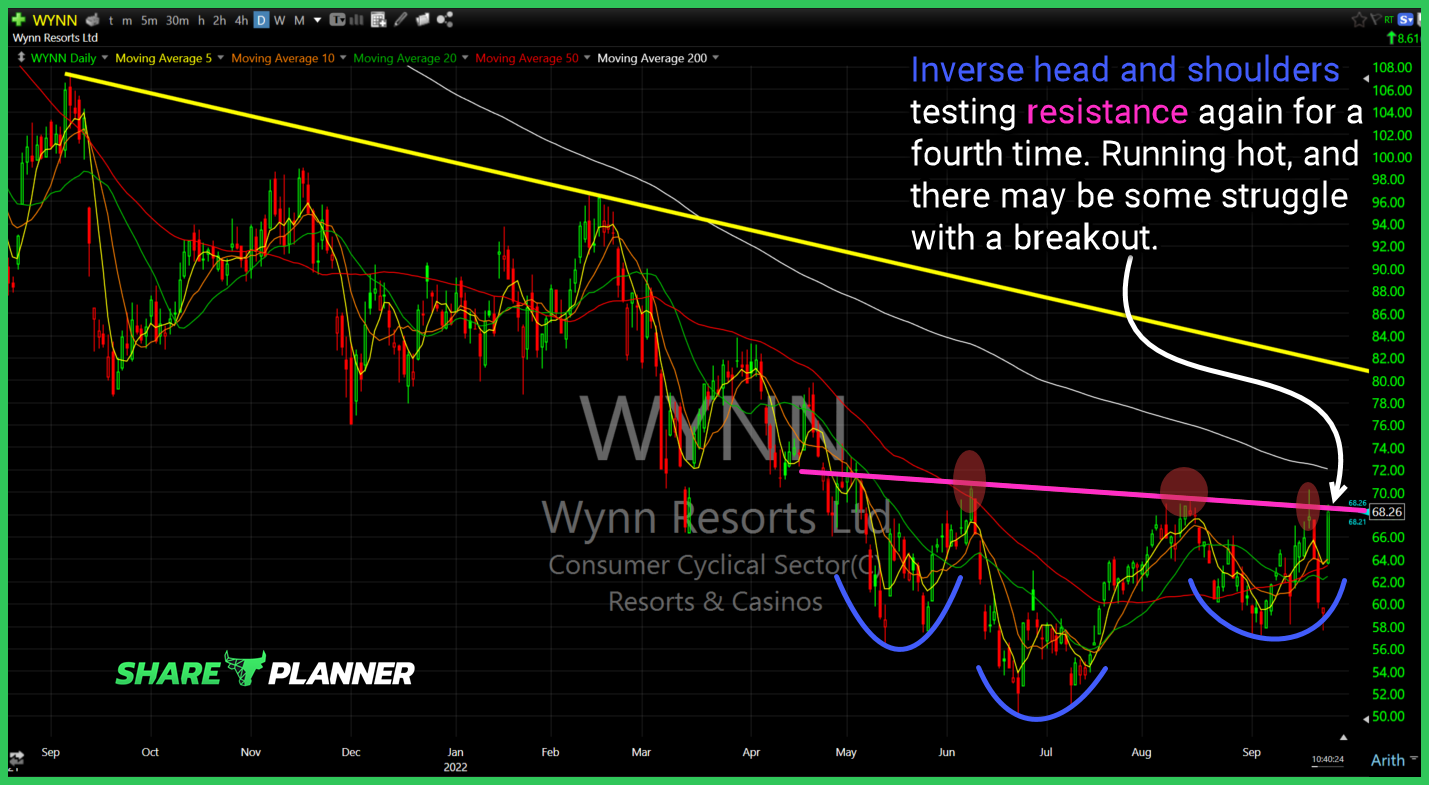The image size is (1429, 785).
Task: Click the blue S symbol-link icon
Action: [1405, 19]
